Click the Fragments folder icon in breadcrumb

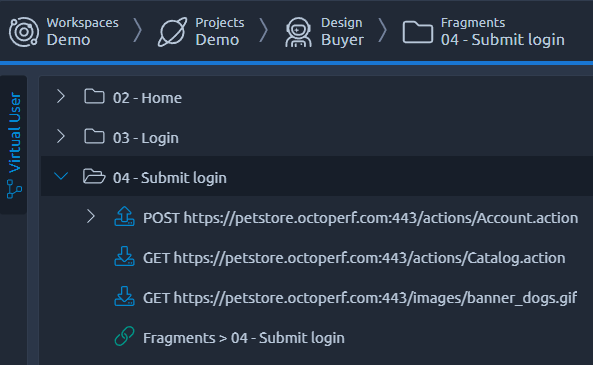(x=418, y=32)
